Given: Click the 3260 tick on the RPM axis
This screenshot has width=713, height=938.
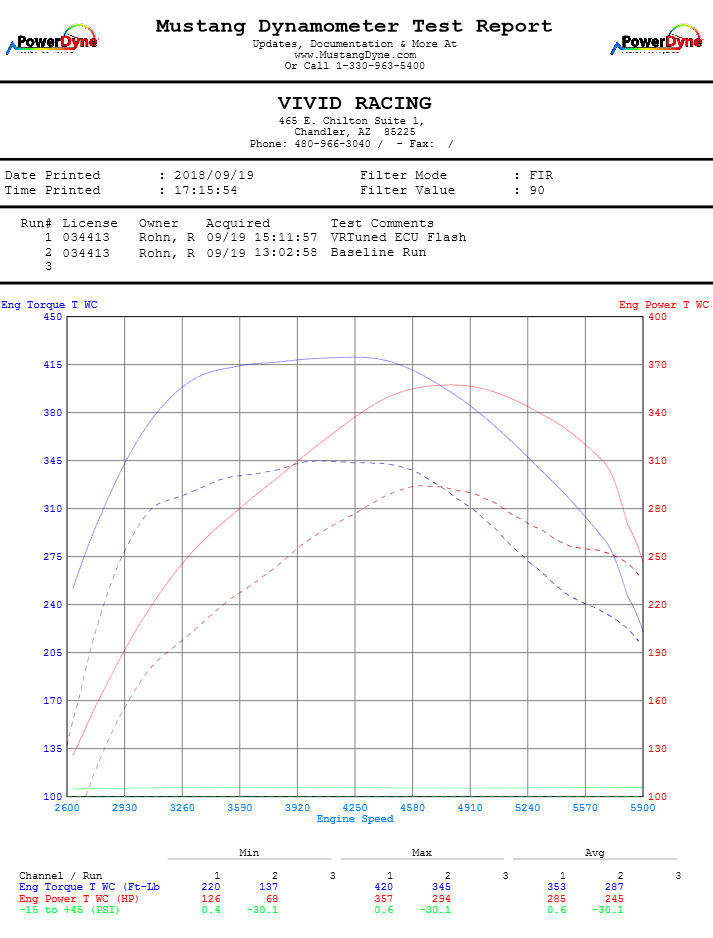Looking at the screenshot, I should coord(182,808).
